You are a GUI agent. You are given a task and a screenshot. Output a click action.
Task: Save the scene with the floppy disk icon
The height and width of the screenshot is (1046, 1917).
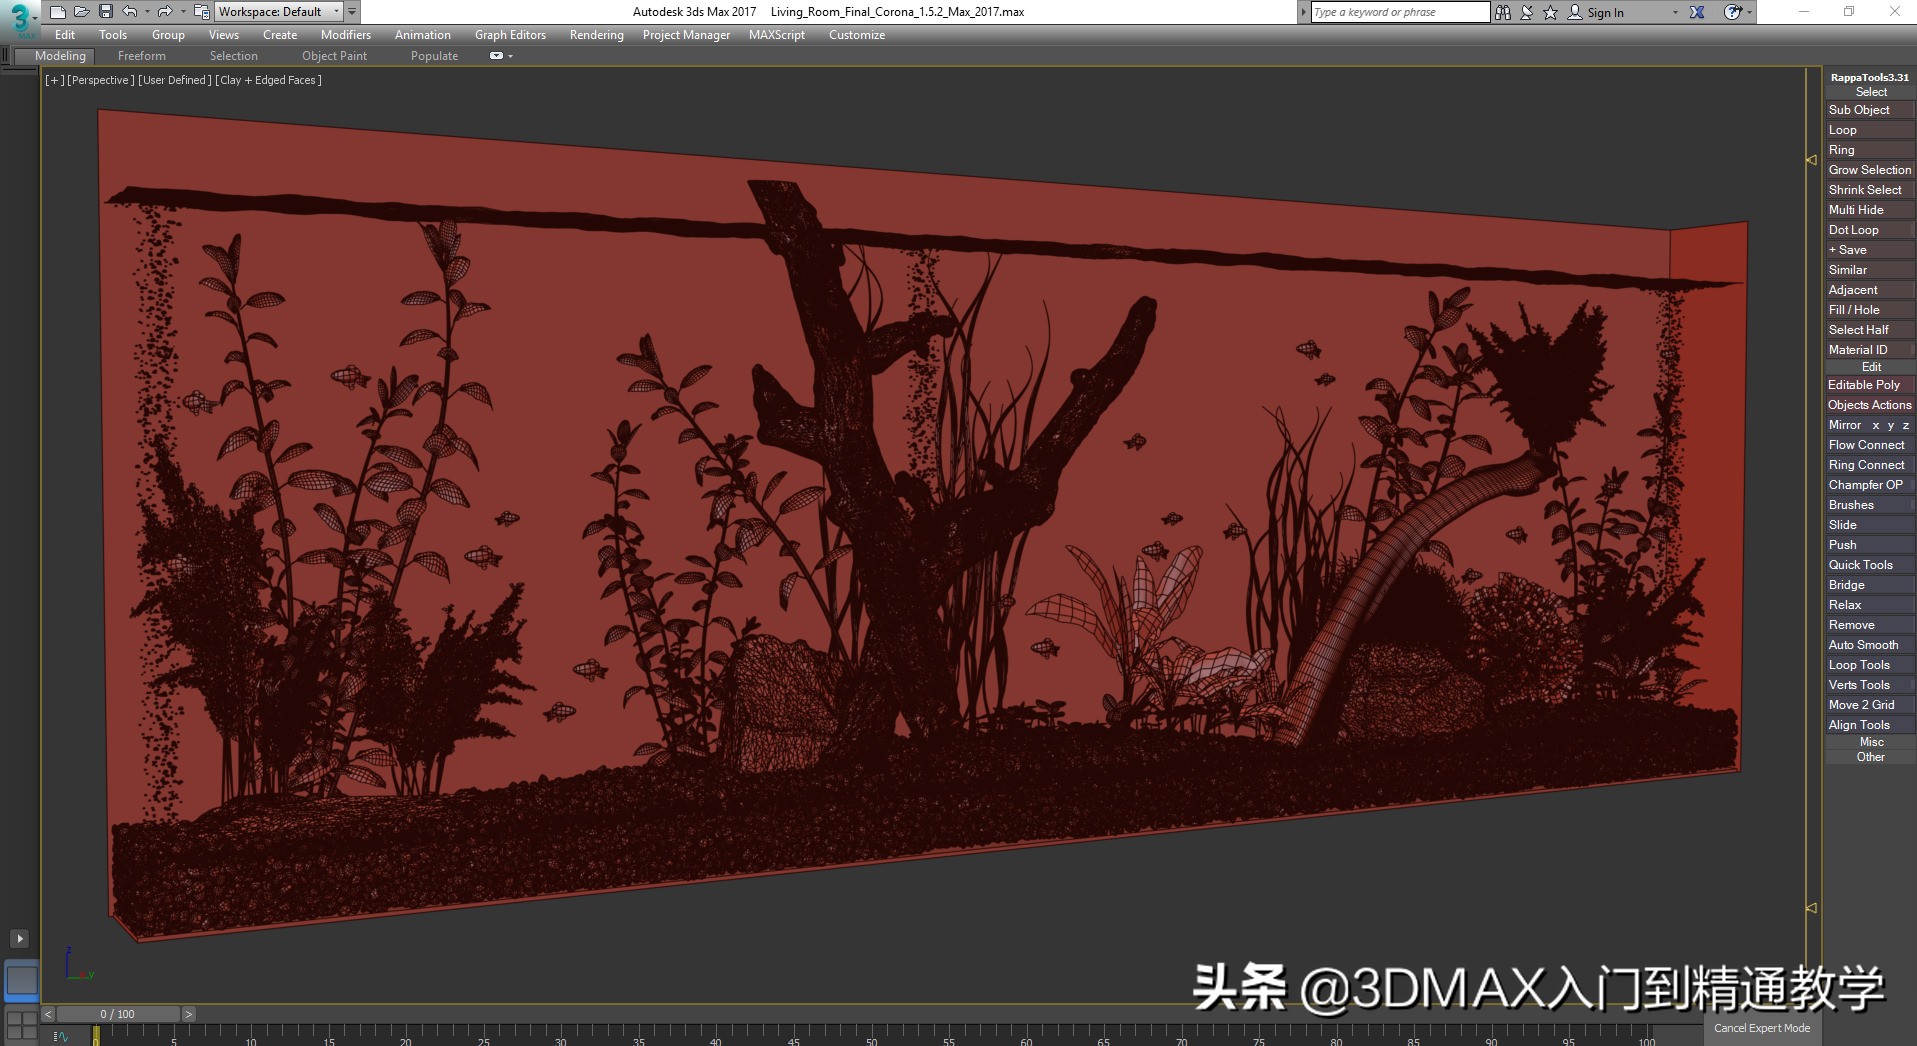[x=105, y=12]
